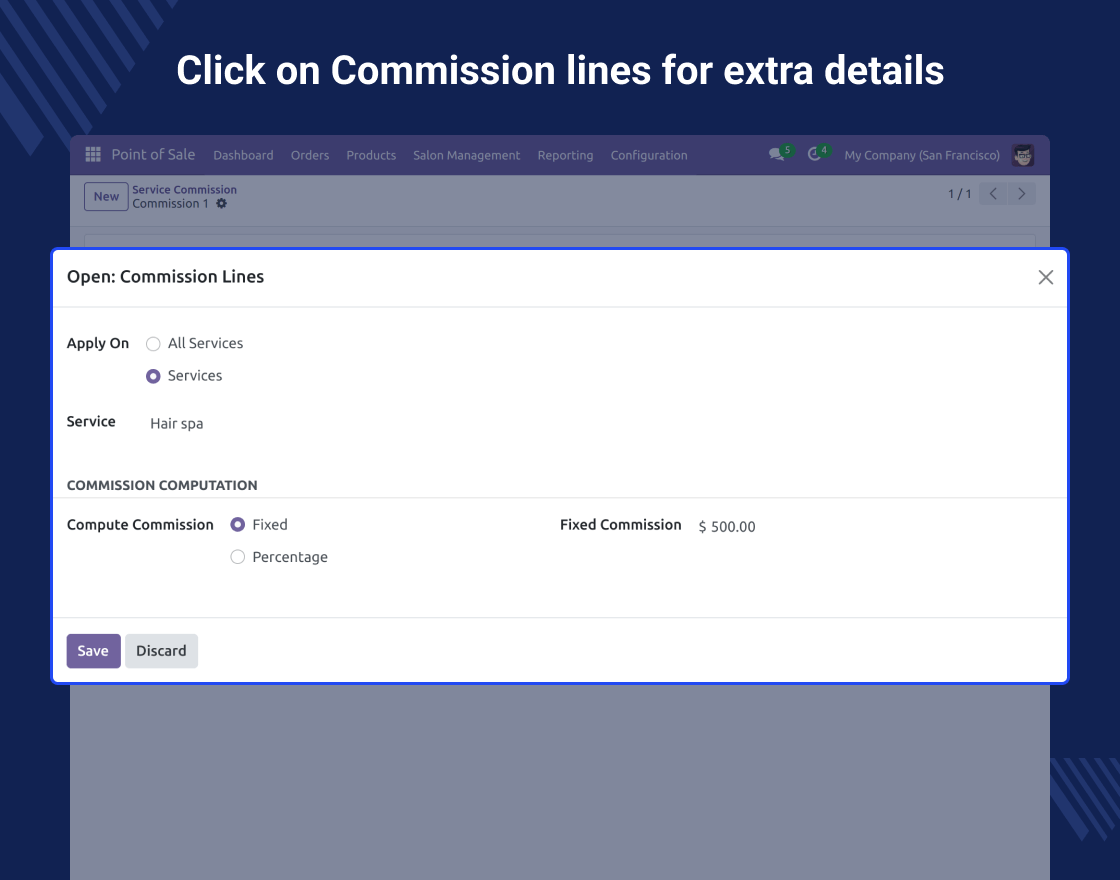
Task: Select the All Services radio option
Action: pos(153,344)
